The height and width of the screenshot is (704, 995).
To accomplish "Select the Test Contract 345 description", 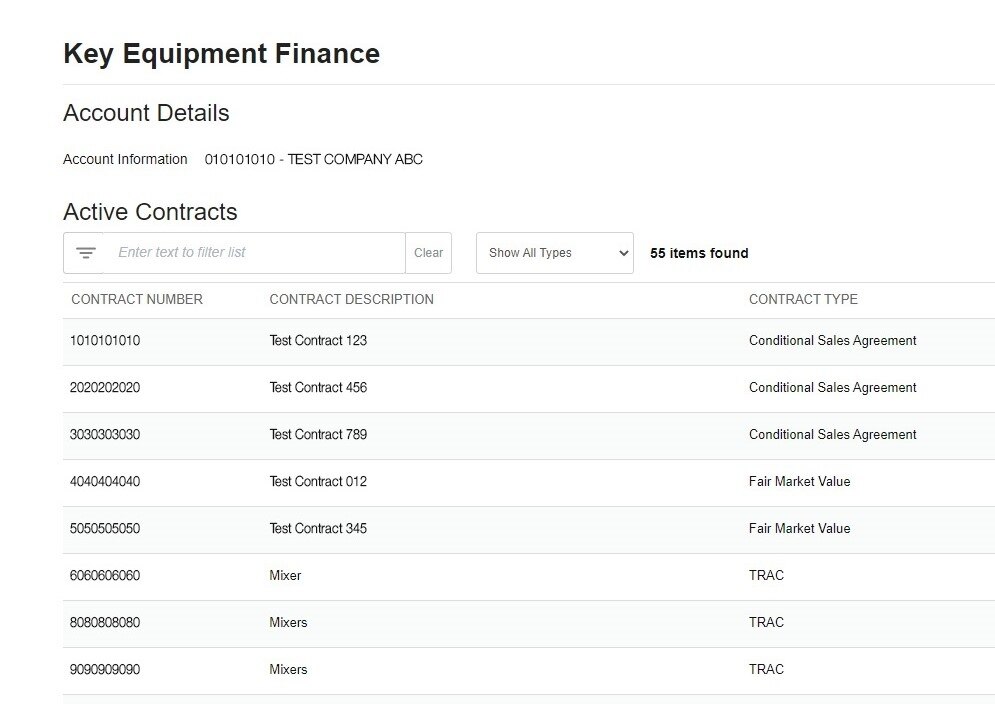I will pos(318,529).
